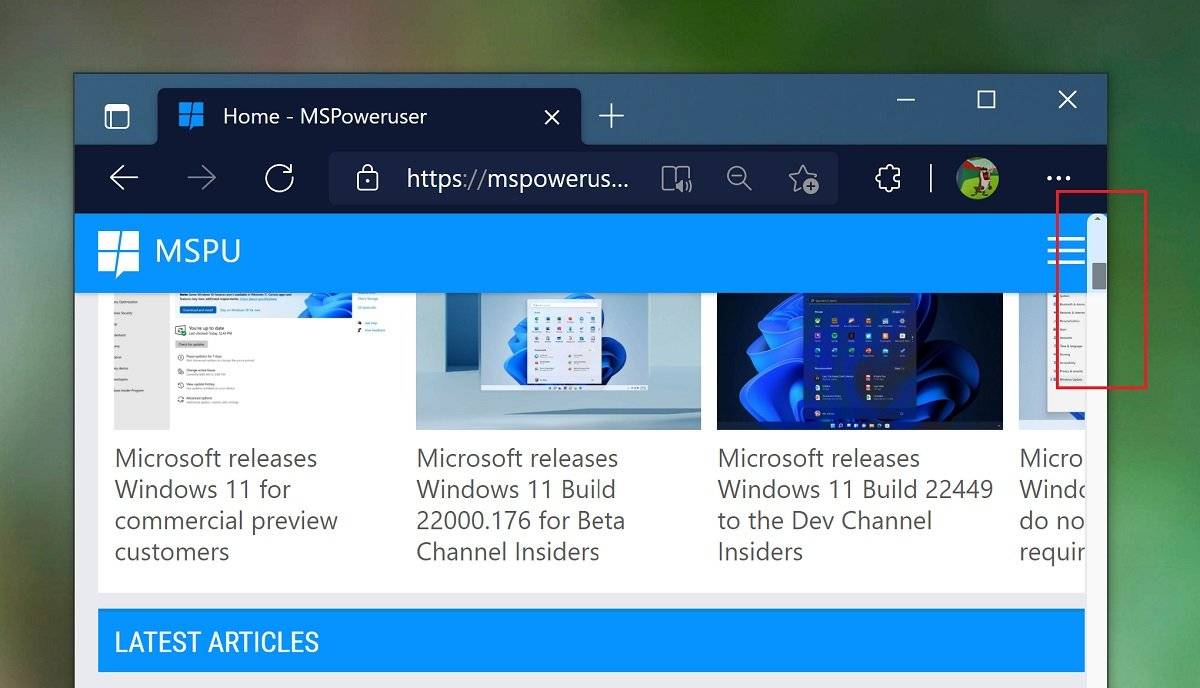
Task: Open the MSPU site home text link
Action: (x=198, y=251)
